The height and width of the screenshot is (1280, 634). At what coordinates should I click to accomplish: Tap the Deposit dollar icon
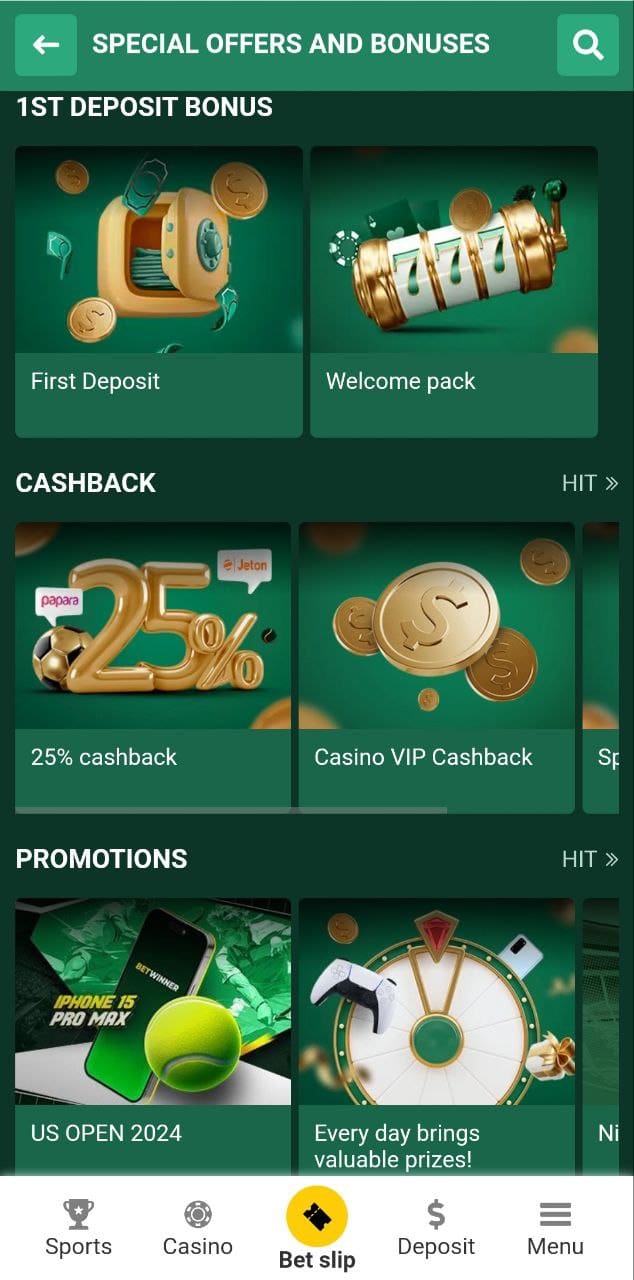pyautogui.click(x=436, y=1214)
